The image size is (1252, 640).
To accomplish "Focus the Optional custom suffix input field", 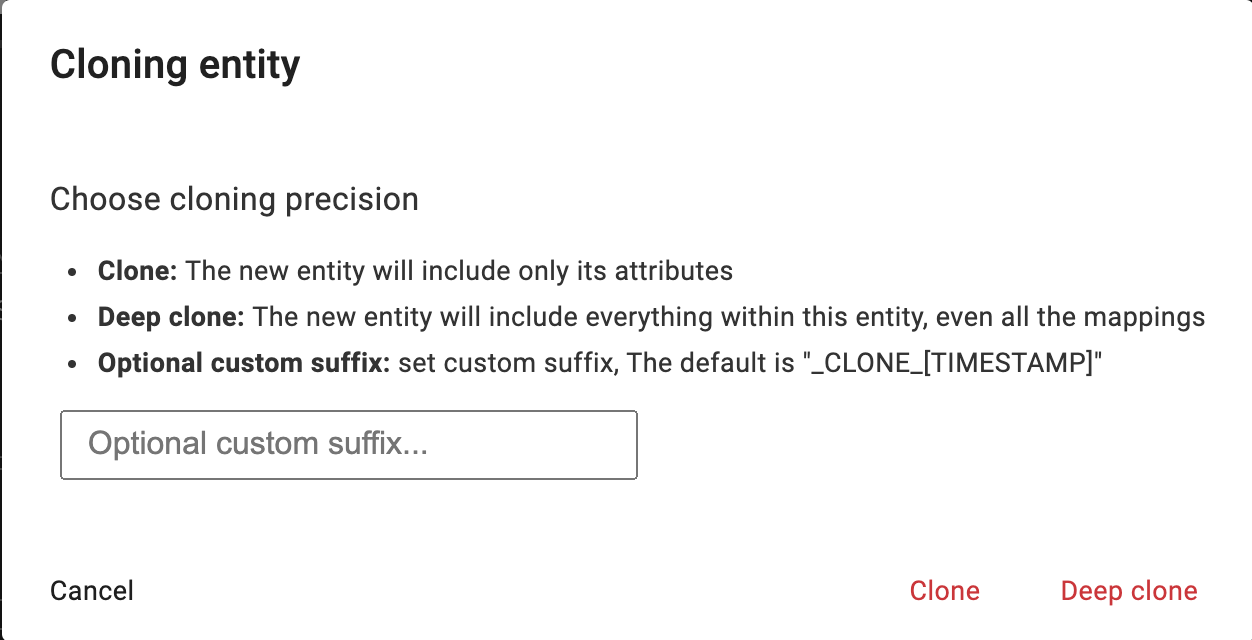I will (348, 444).
